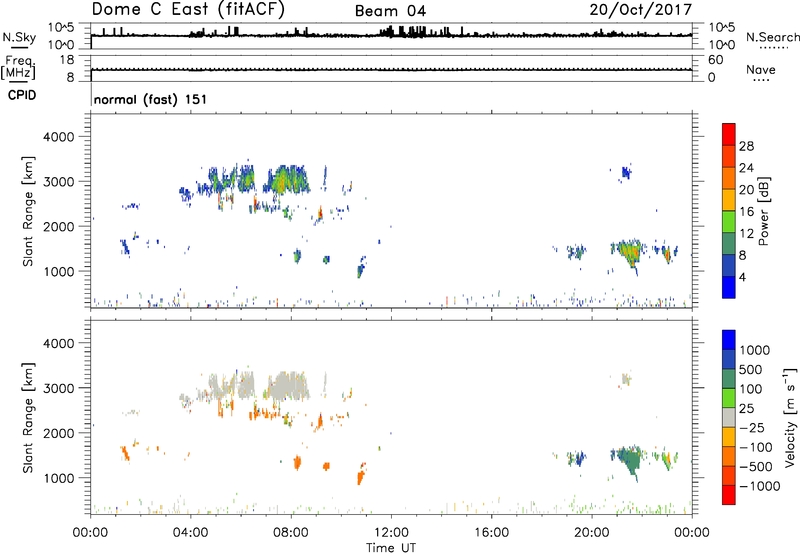The width and height of the screenshot is (800, 554).
Task: Select the '24' label on Power colorbar
Action: point(746,168)
